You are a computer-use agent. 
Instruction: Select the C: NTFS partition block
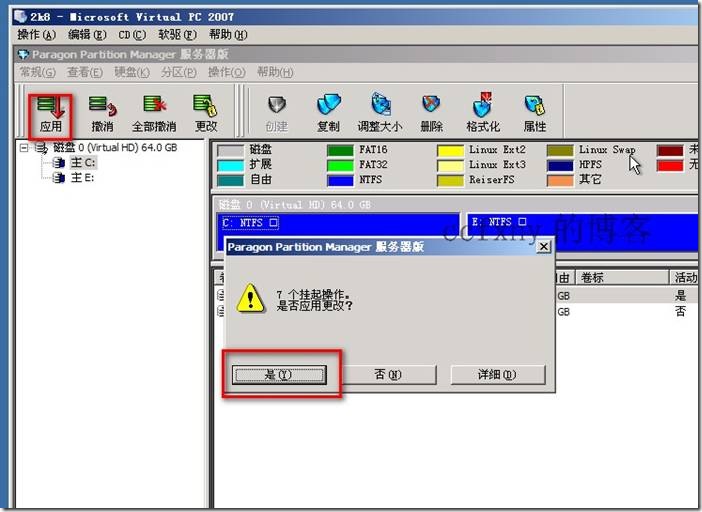click(x=338, y=225)
